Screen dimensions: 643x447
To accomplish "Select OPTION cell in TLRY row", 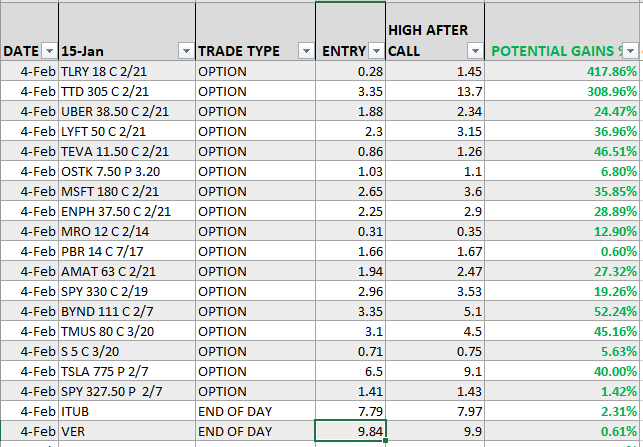I will (255, 71).
